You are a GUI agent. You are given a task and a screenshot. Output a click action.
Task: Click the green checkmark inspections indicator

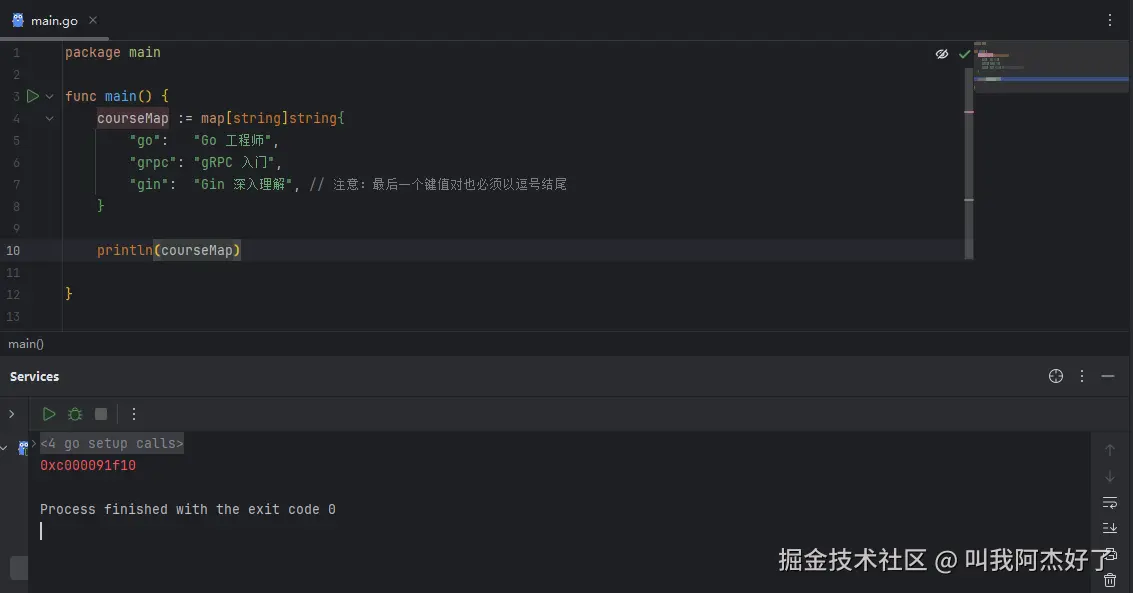click(964, 54)
